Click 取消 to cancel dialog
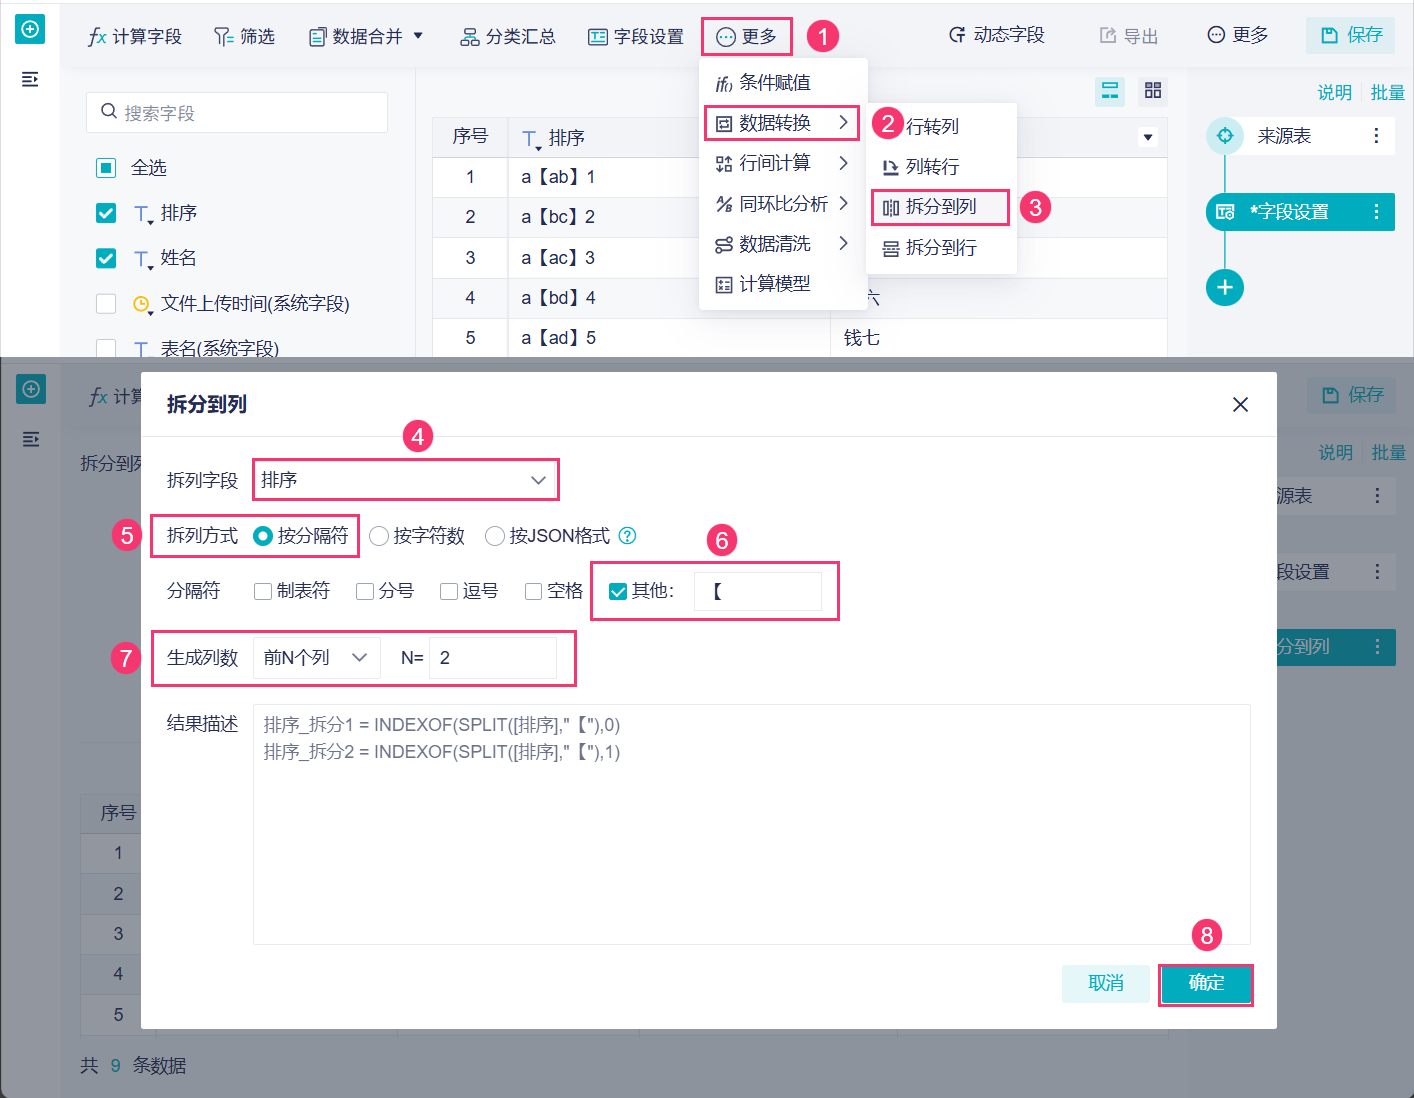Image resolution: width=1414 pixels, height=1098 pixels. coord(1106,984)
